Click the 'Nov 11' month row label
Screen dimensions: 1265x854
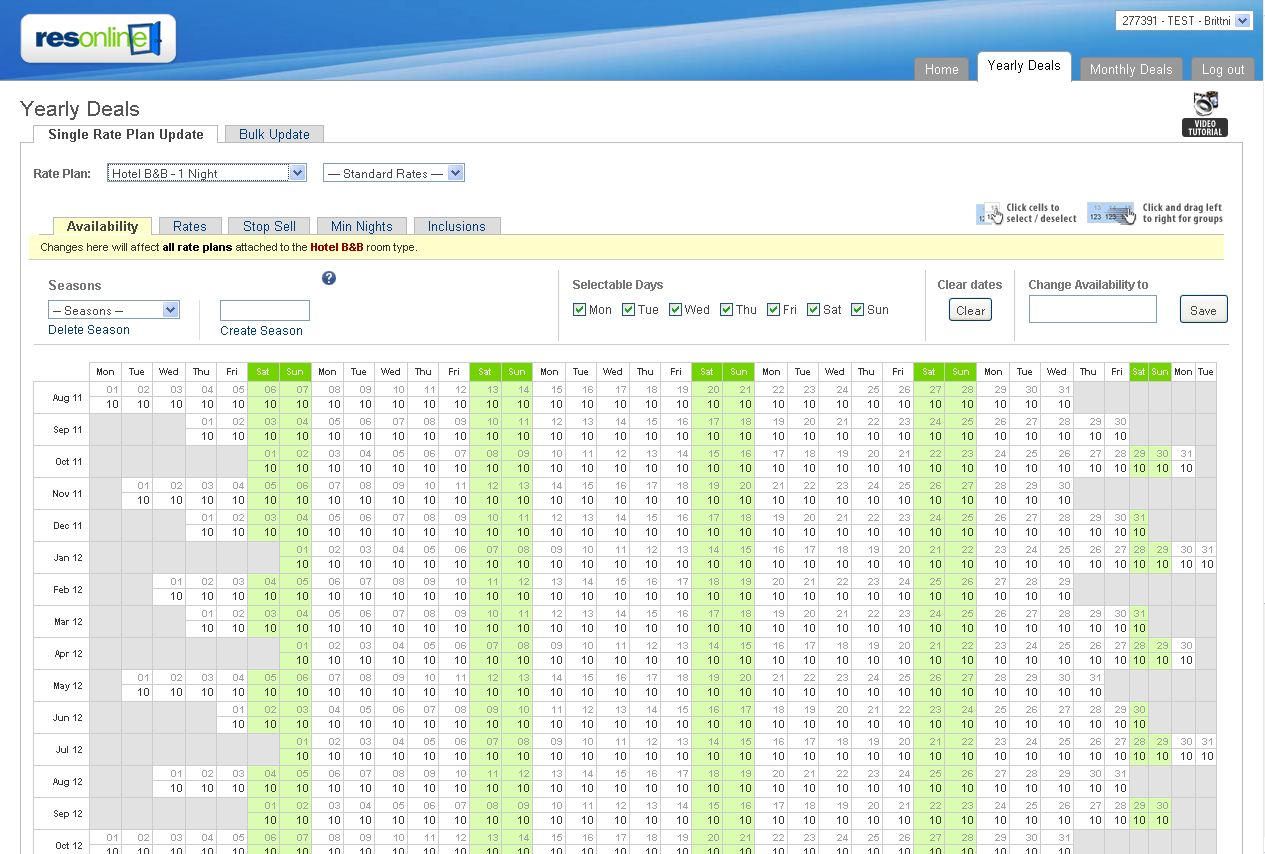point(68,493)
